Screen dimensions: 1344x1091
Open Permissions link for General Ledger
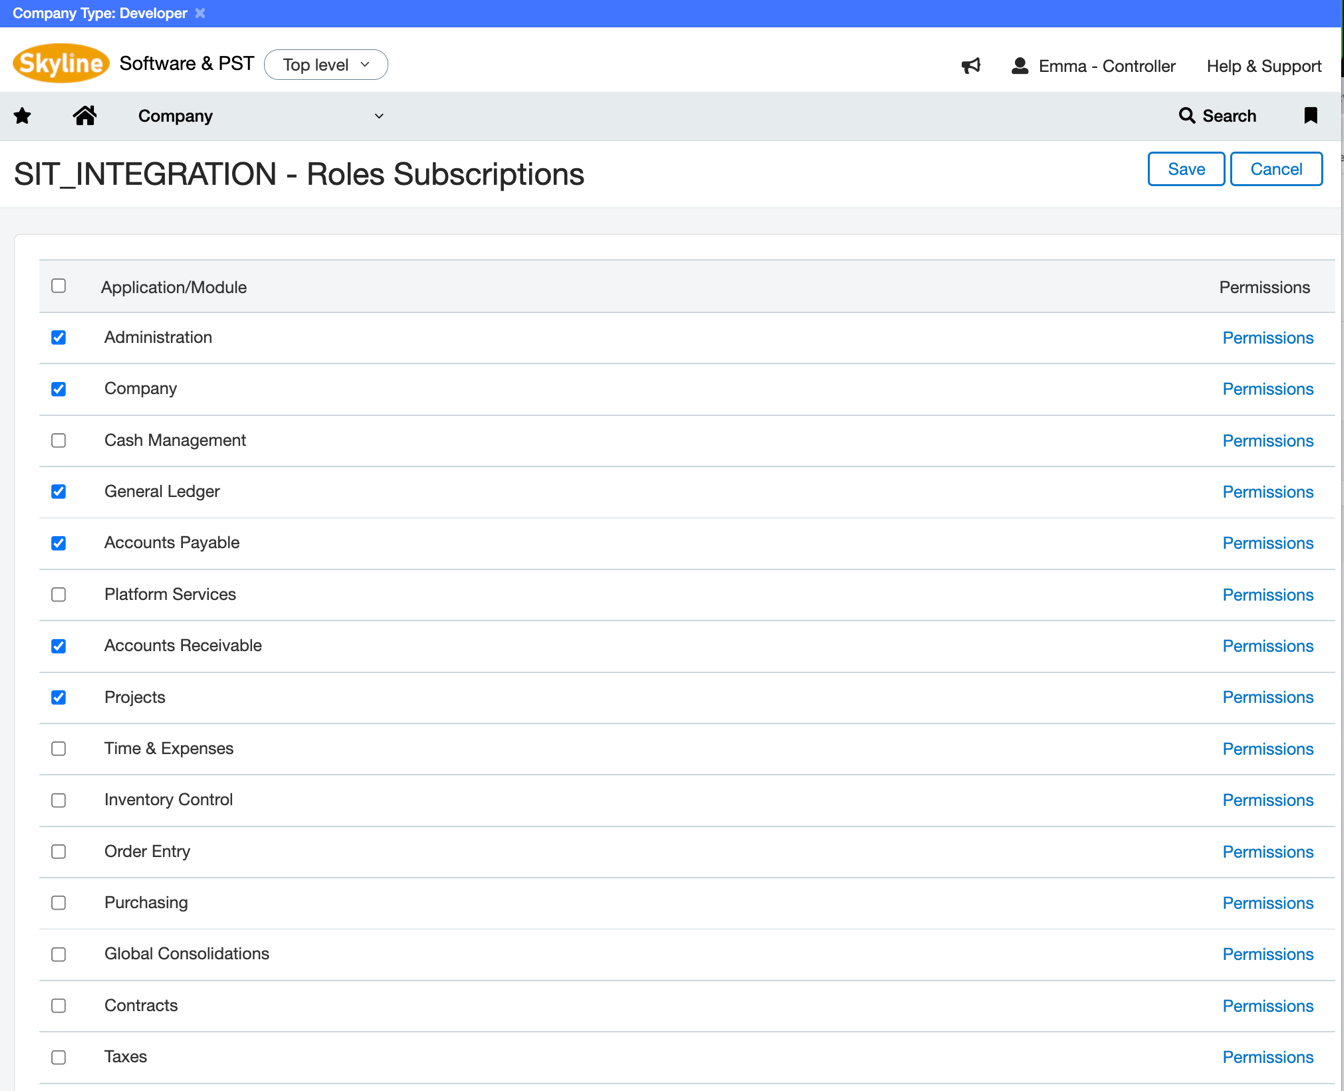[1267, 492]
